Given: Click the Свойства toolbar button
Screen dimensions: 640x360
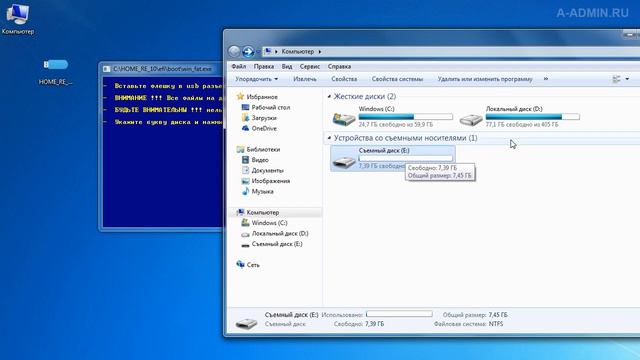Looking at the screenshot, I should pyautogui.click(x=344, y=79).
